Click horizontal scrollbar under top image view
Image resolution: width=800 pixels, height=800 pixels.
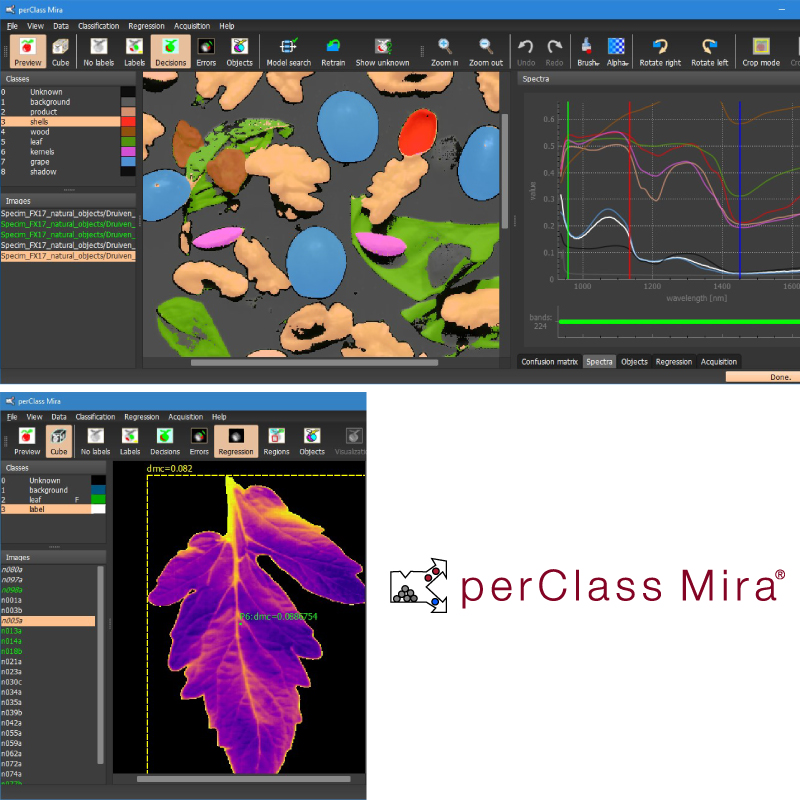pyautogui.click(x=314, y=363)
